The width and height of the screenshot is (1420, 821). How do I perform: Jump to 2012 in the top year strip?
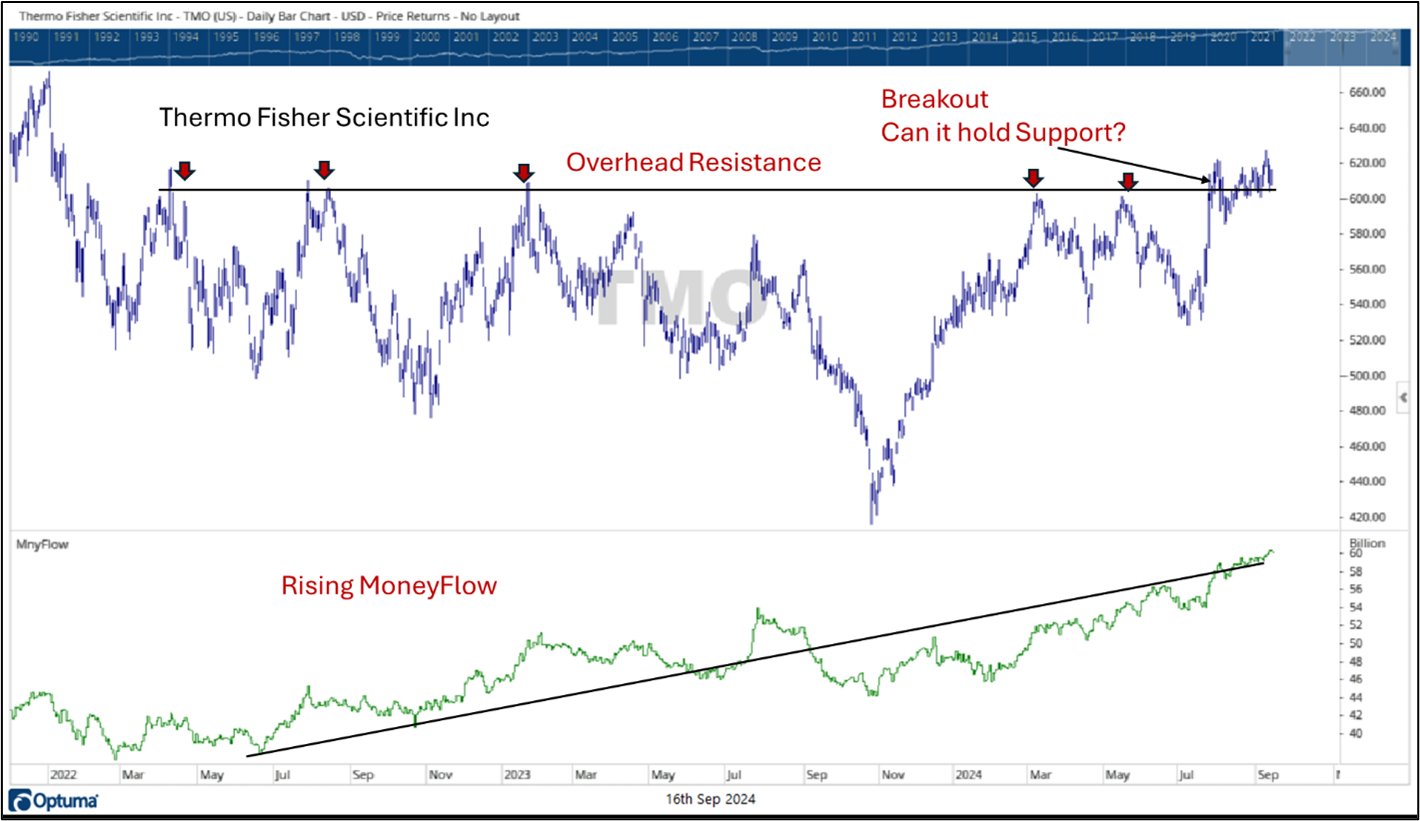pyautogui.click(x=905, y=37)
